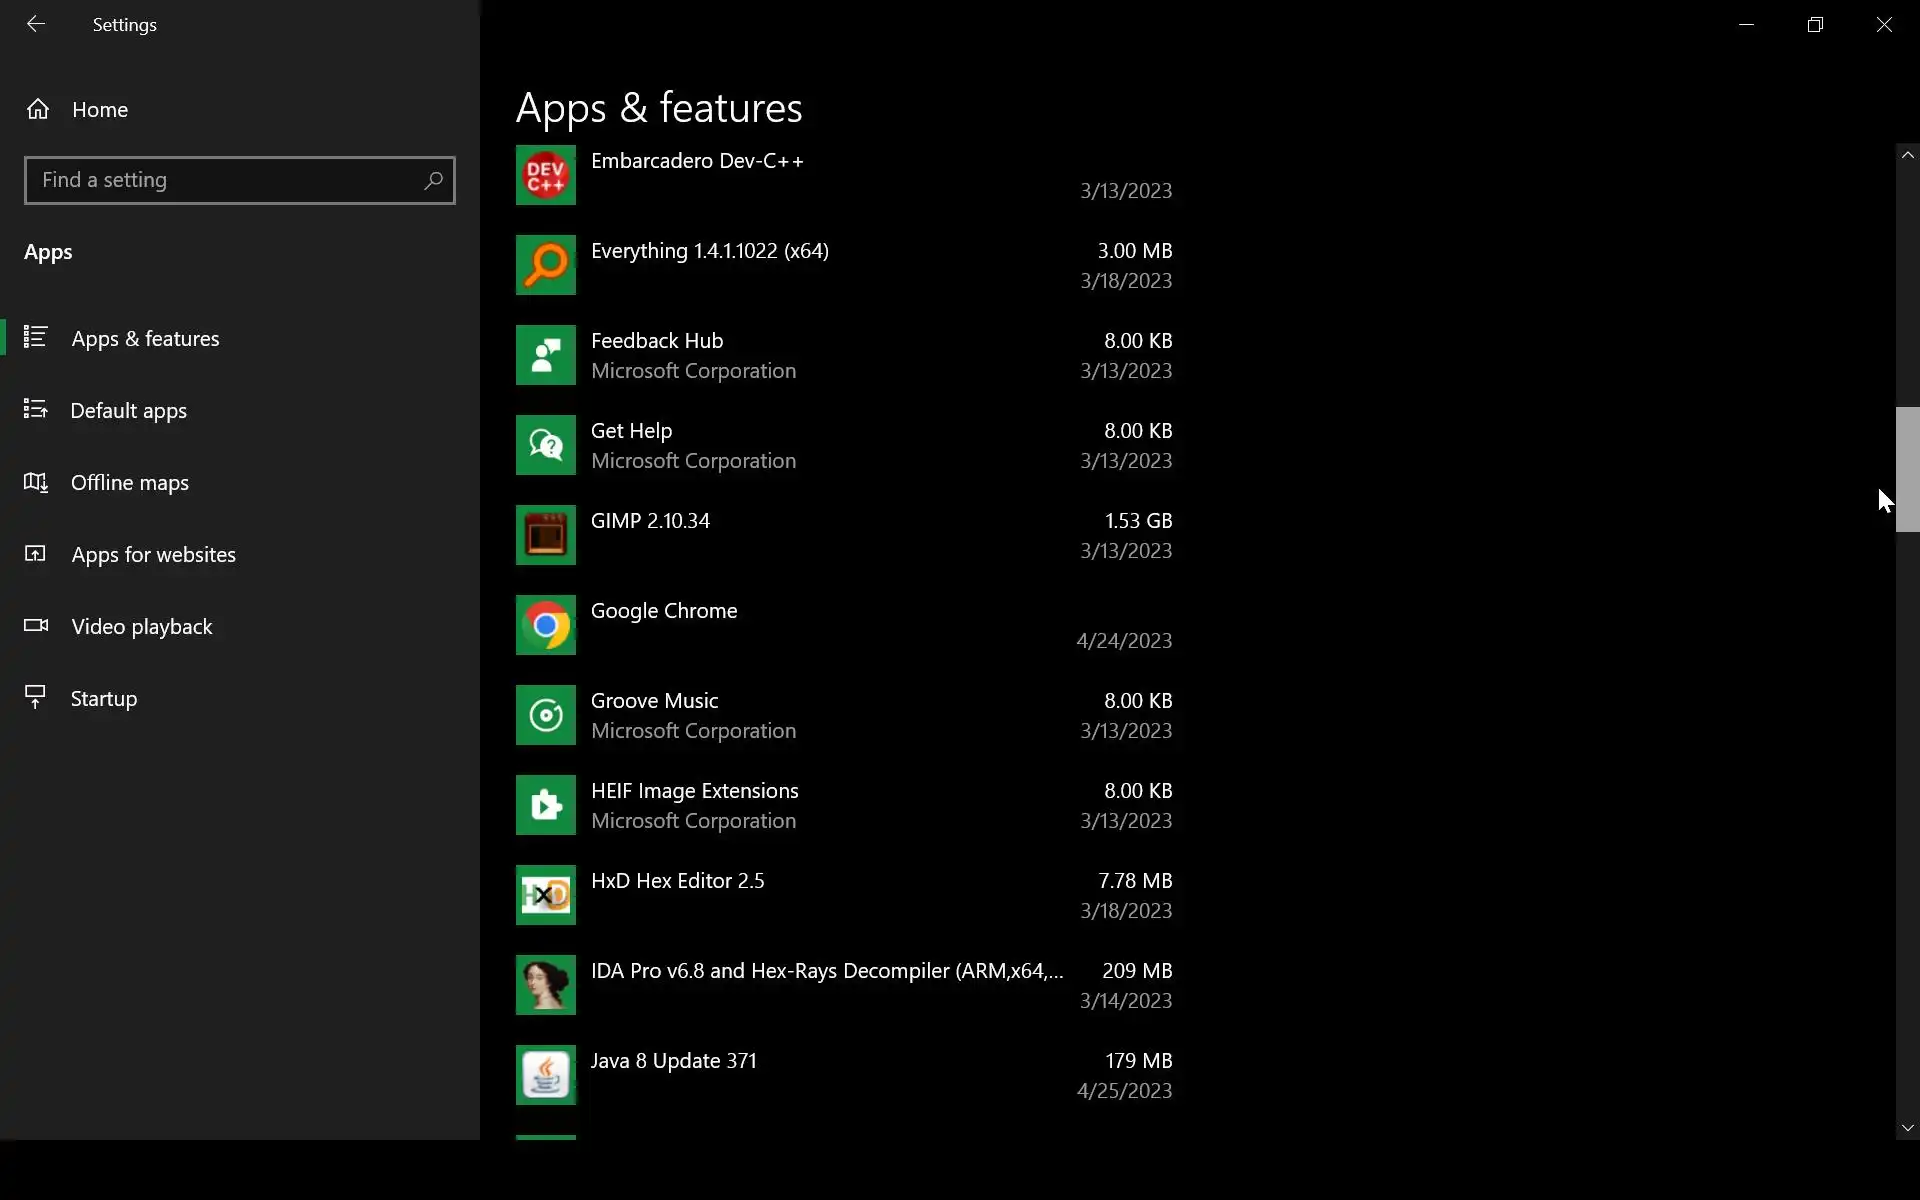This screenshot has width=1920, height=1200.
Task: Open the Startup apps section
Action: point(103,699)
